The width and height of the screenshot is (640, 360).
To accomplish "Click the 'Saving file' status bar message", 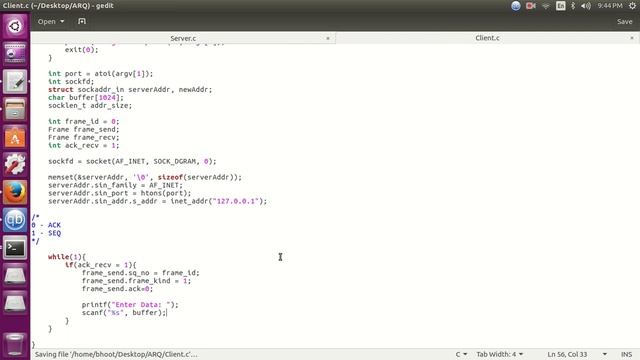I will pos(116,354).
